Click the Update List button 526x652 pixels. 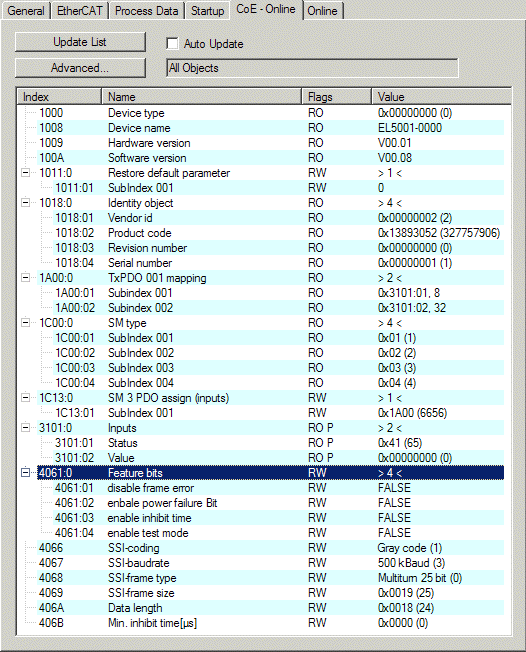pos(80,42)
